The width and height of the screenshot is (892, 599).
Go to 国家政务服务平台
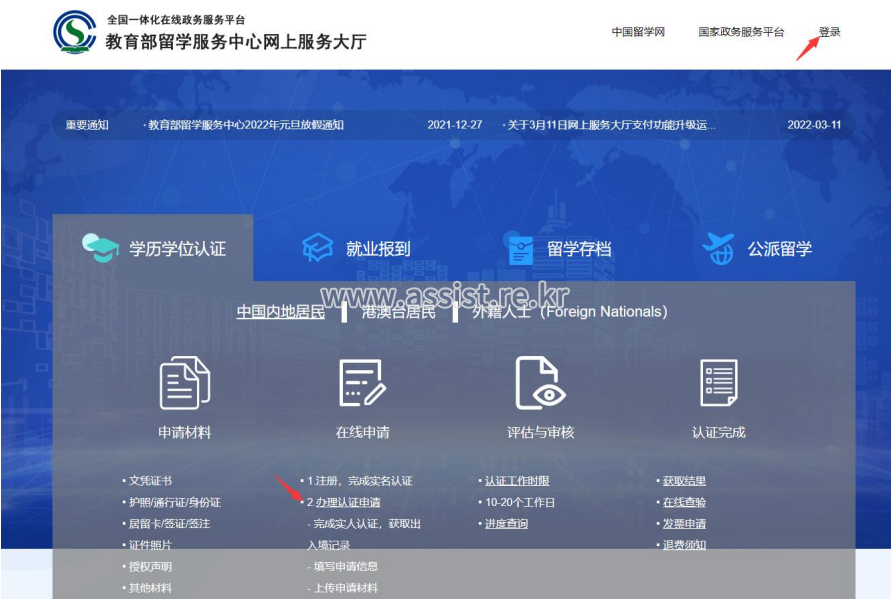(x=741, y=32)
